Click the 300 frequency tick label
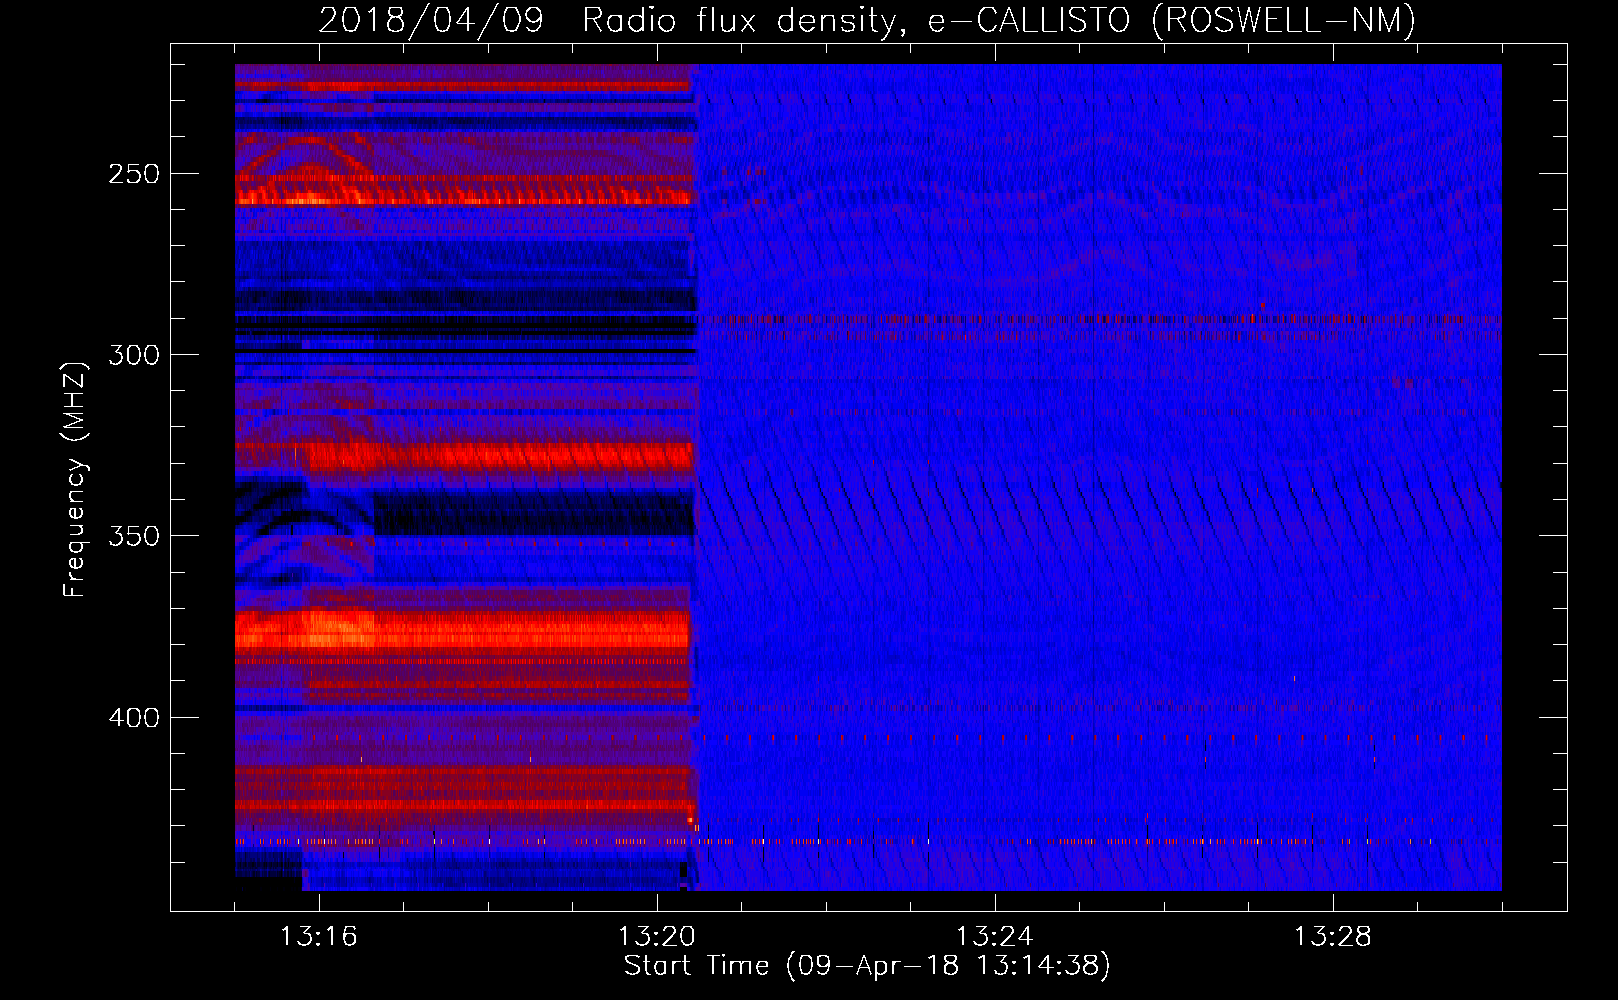The width and height of the screenshot is (1618, 1000). tap(134, 355)
